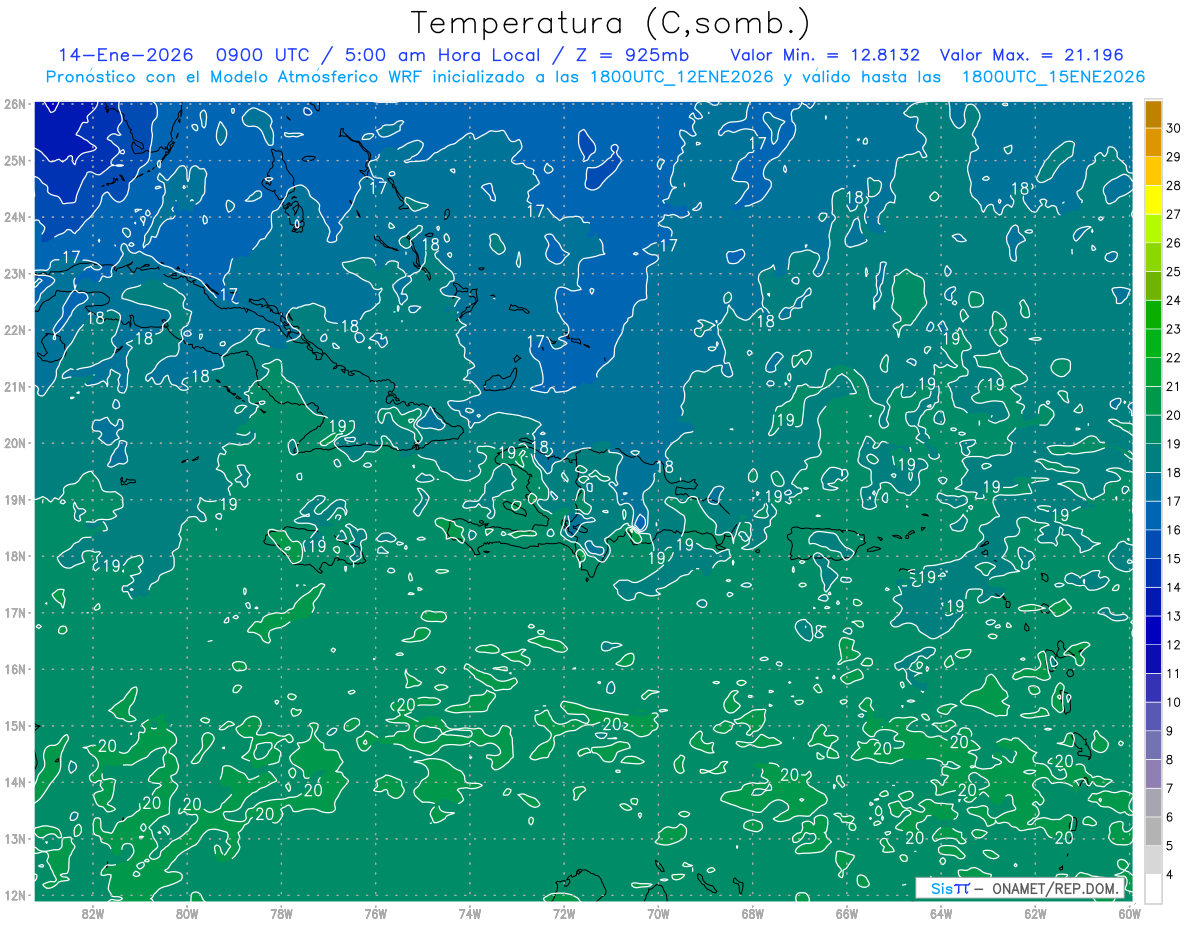Click the 15 label on the color scale

coord(1174,559)
